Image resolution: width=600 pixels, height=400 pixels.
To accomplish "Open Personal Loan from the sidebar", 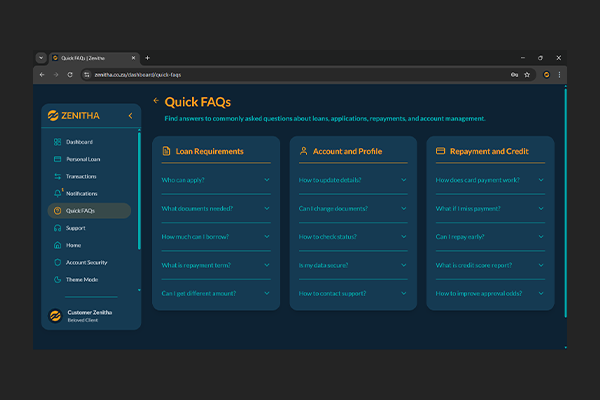I will coord(84,159).
